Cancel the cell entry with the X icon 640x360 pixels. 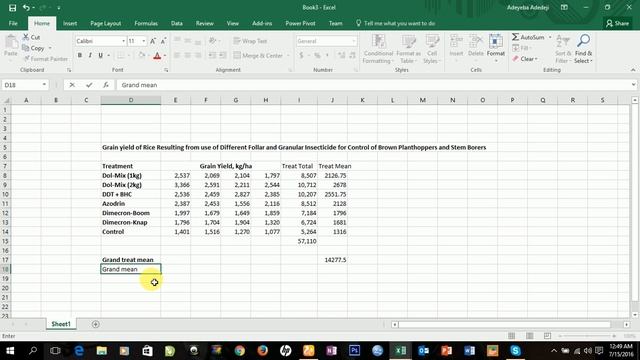(72, 85)
